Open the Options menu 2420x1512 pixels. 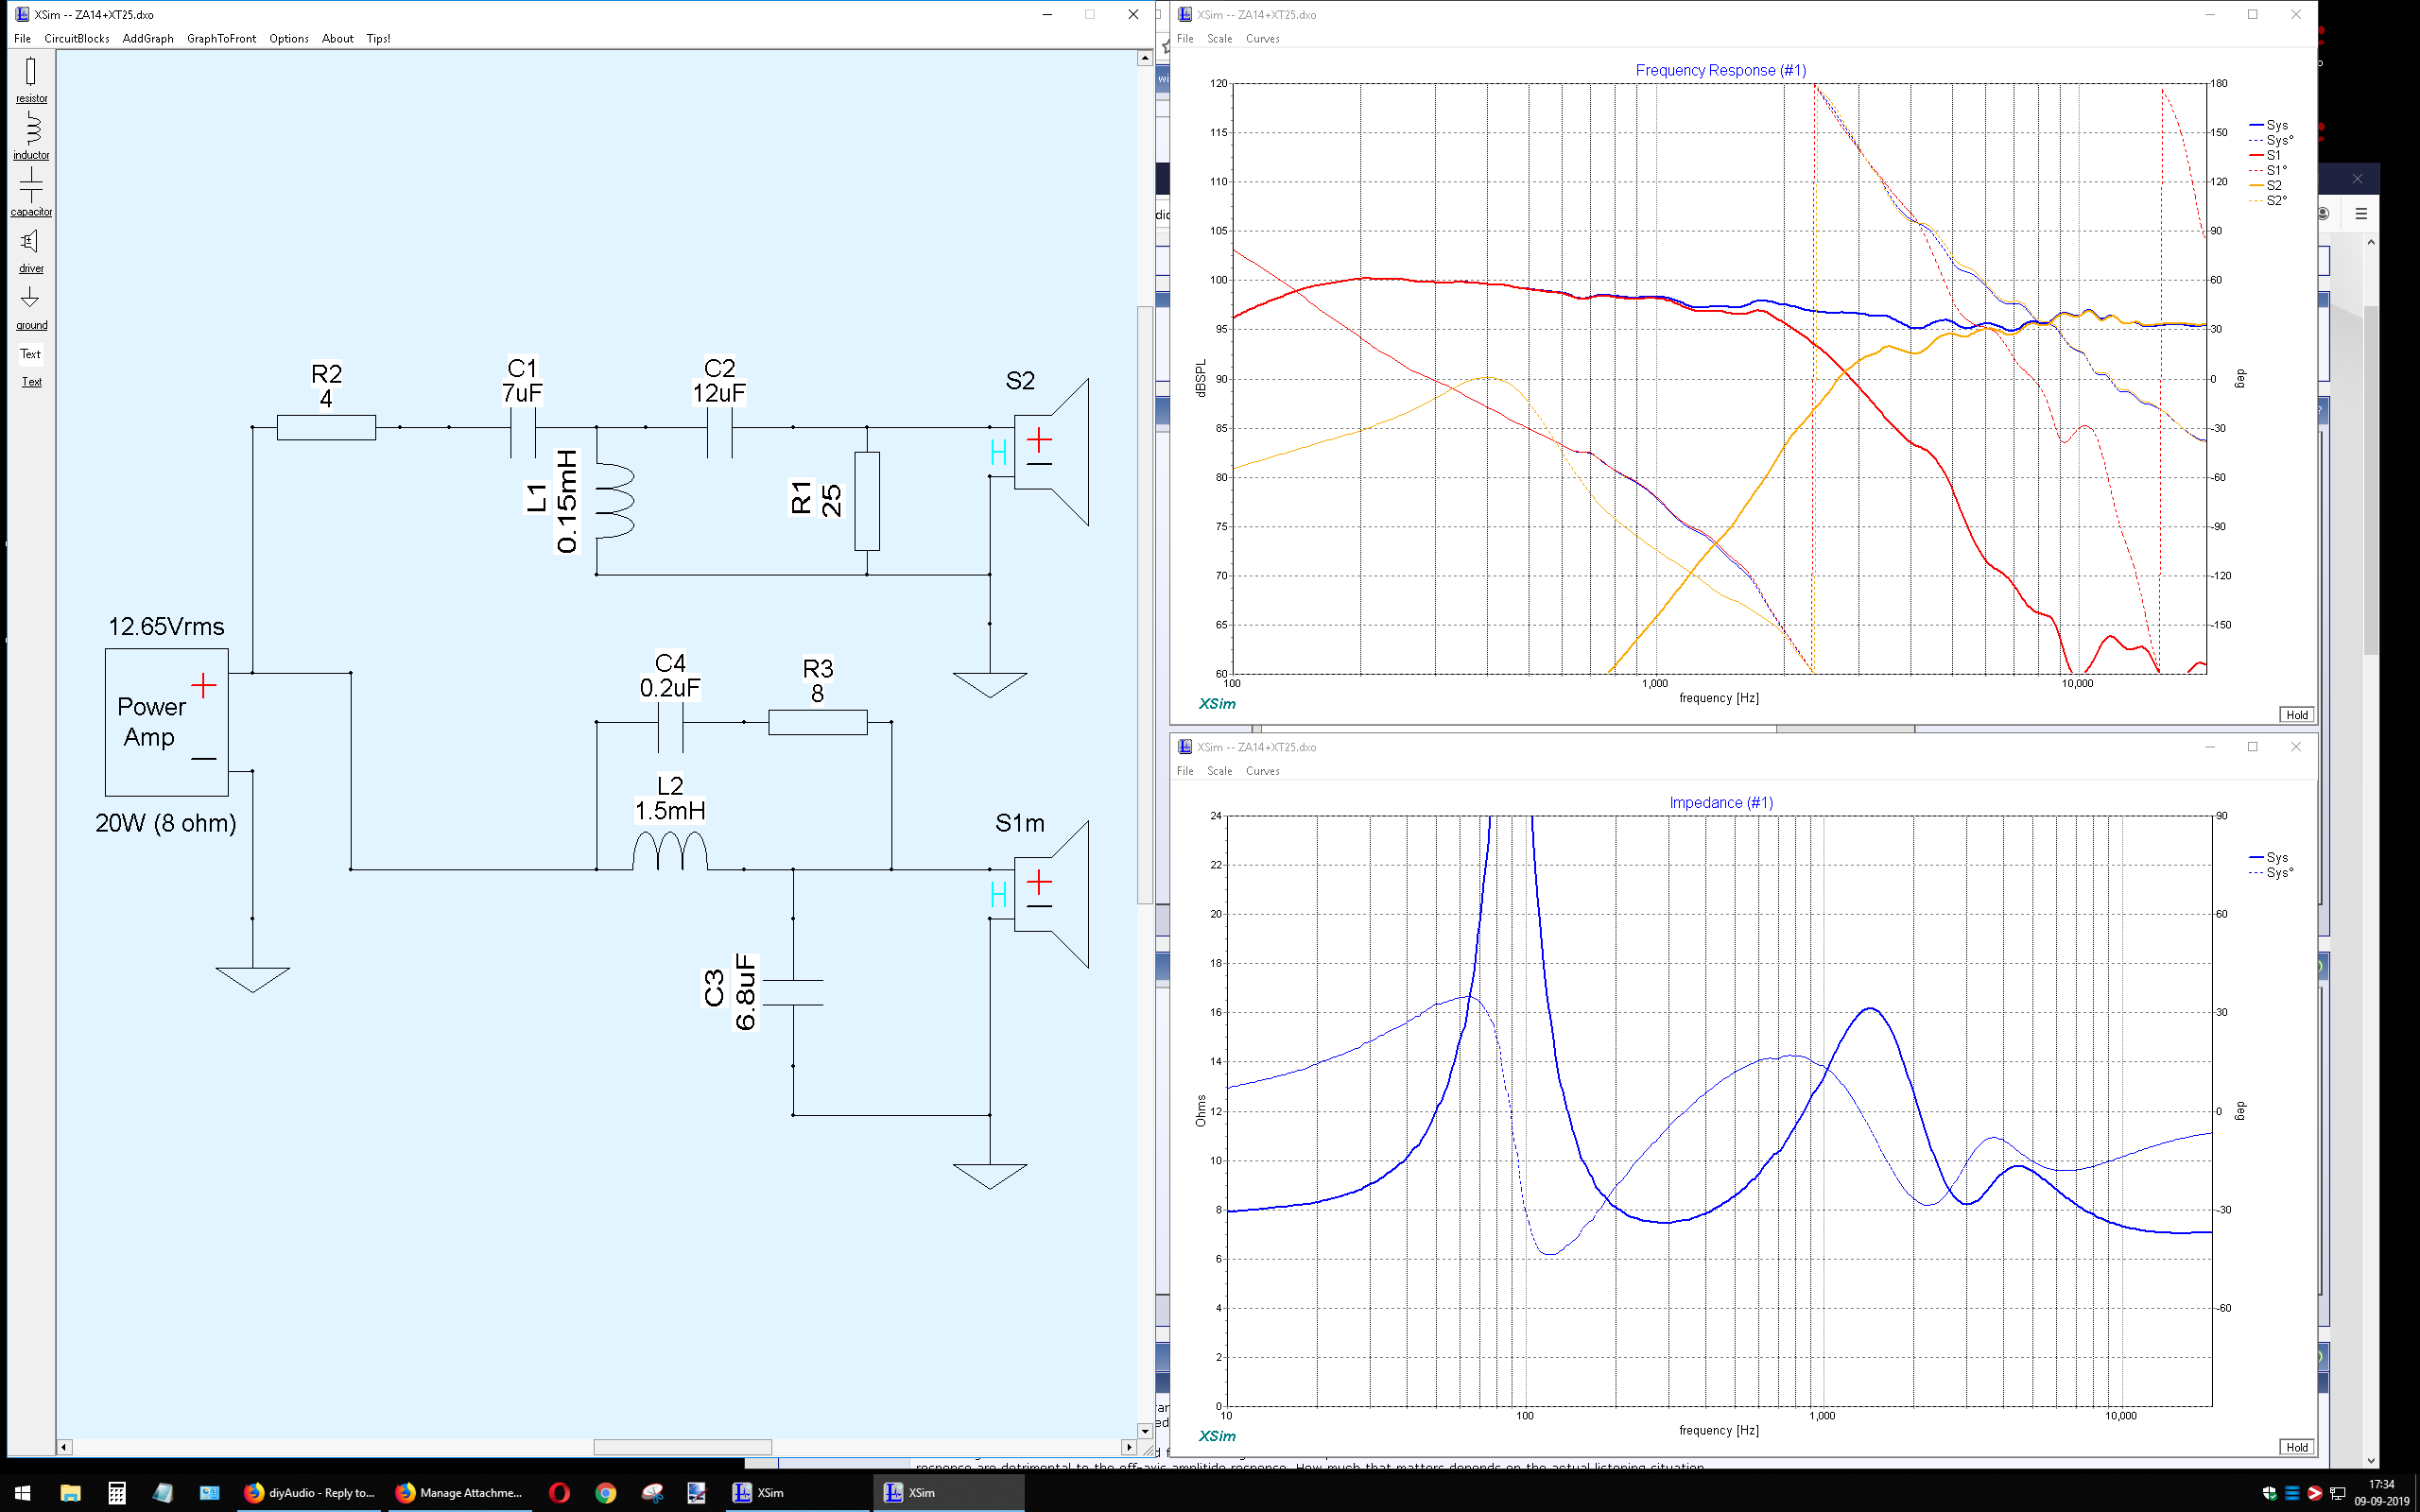[289, 38]
